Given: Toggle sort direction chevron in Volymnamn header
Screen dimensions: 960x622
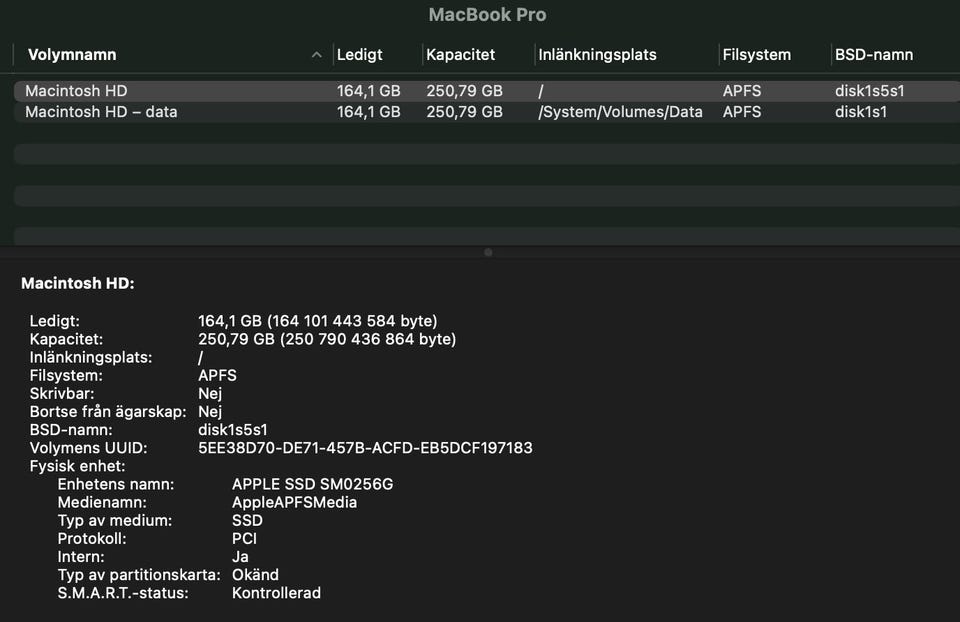Looking at the screenshot, I should 317,54.
